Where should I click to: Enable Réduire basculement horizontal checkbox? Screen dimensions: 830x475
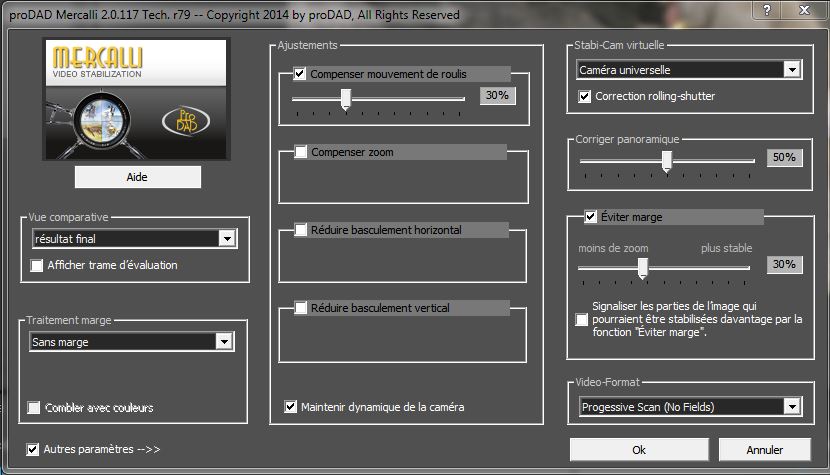(301, 230)
